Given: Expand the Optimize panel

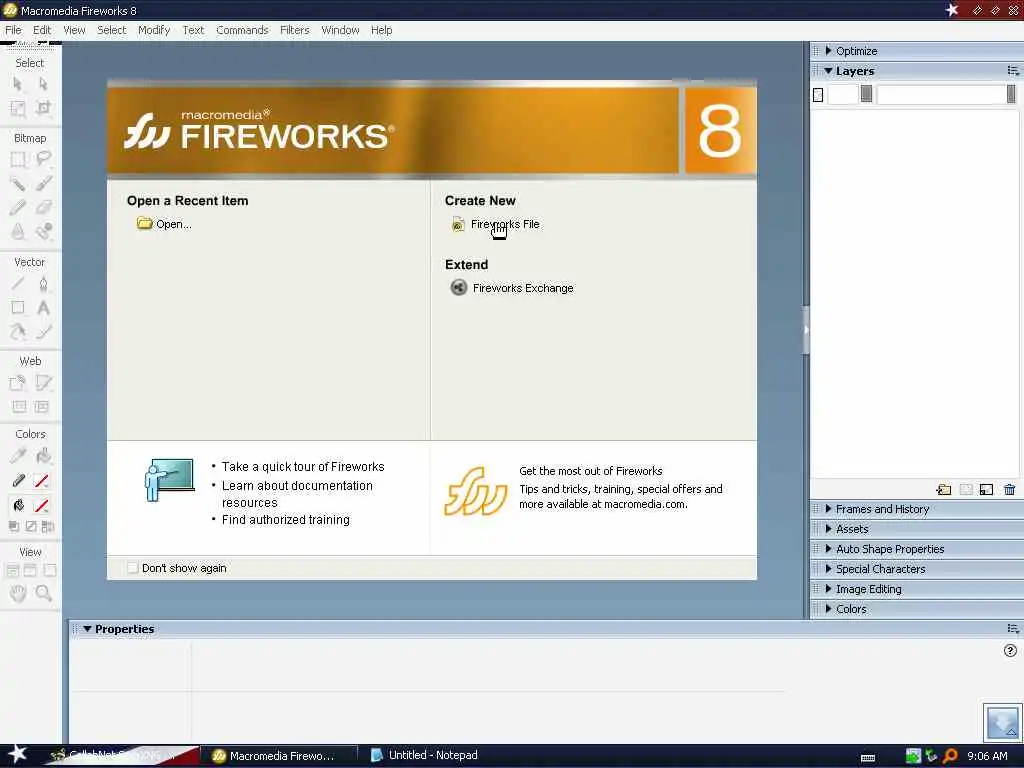Looking at the screenshot, I should 829,51.
